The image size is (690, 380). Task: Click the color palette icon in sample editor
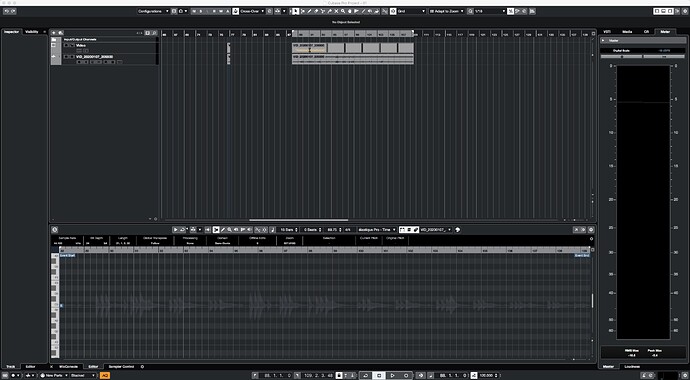457,229
